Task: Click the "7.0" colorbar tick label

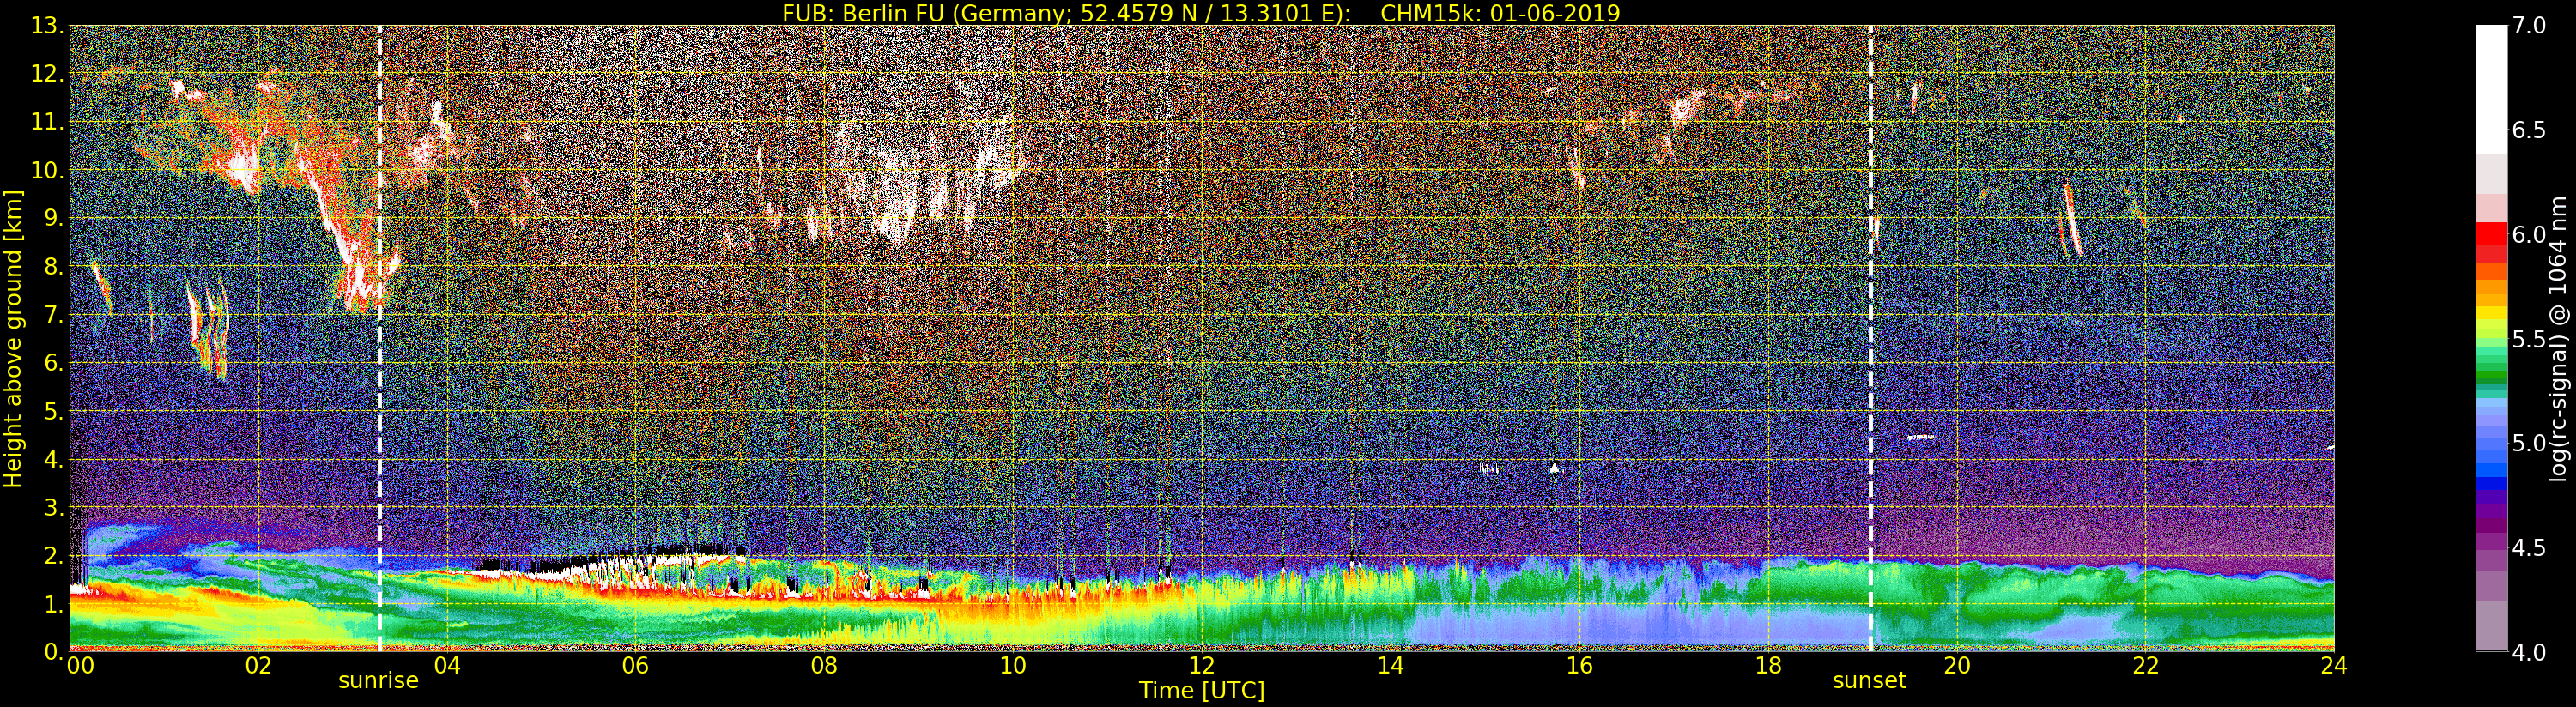Action: [2528, 26]
